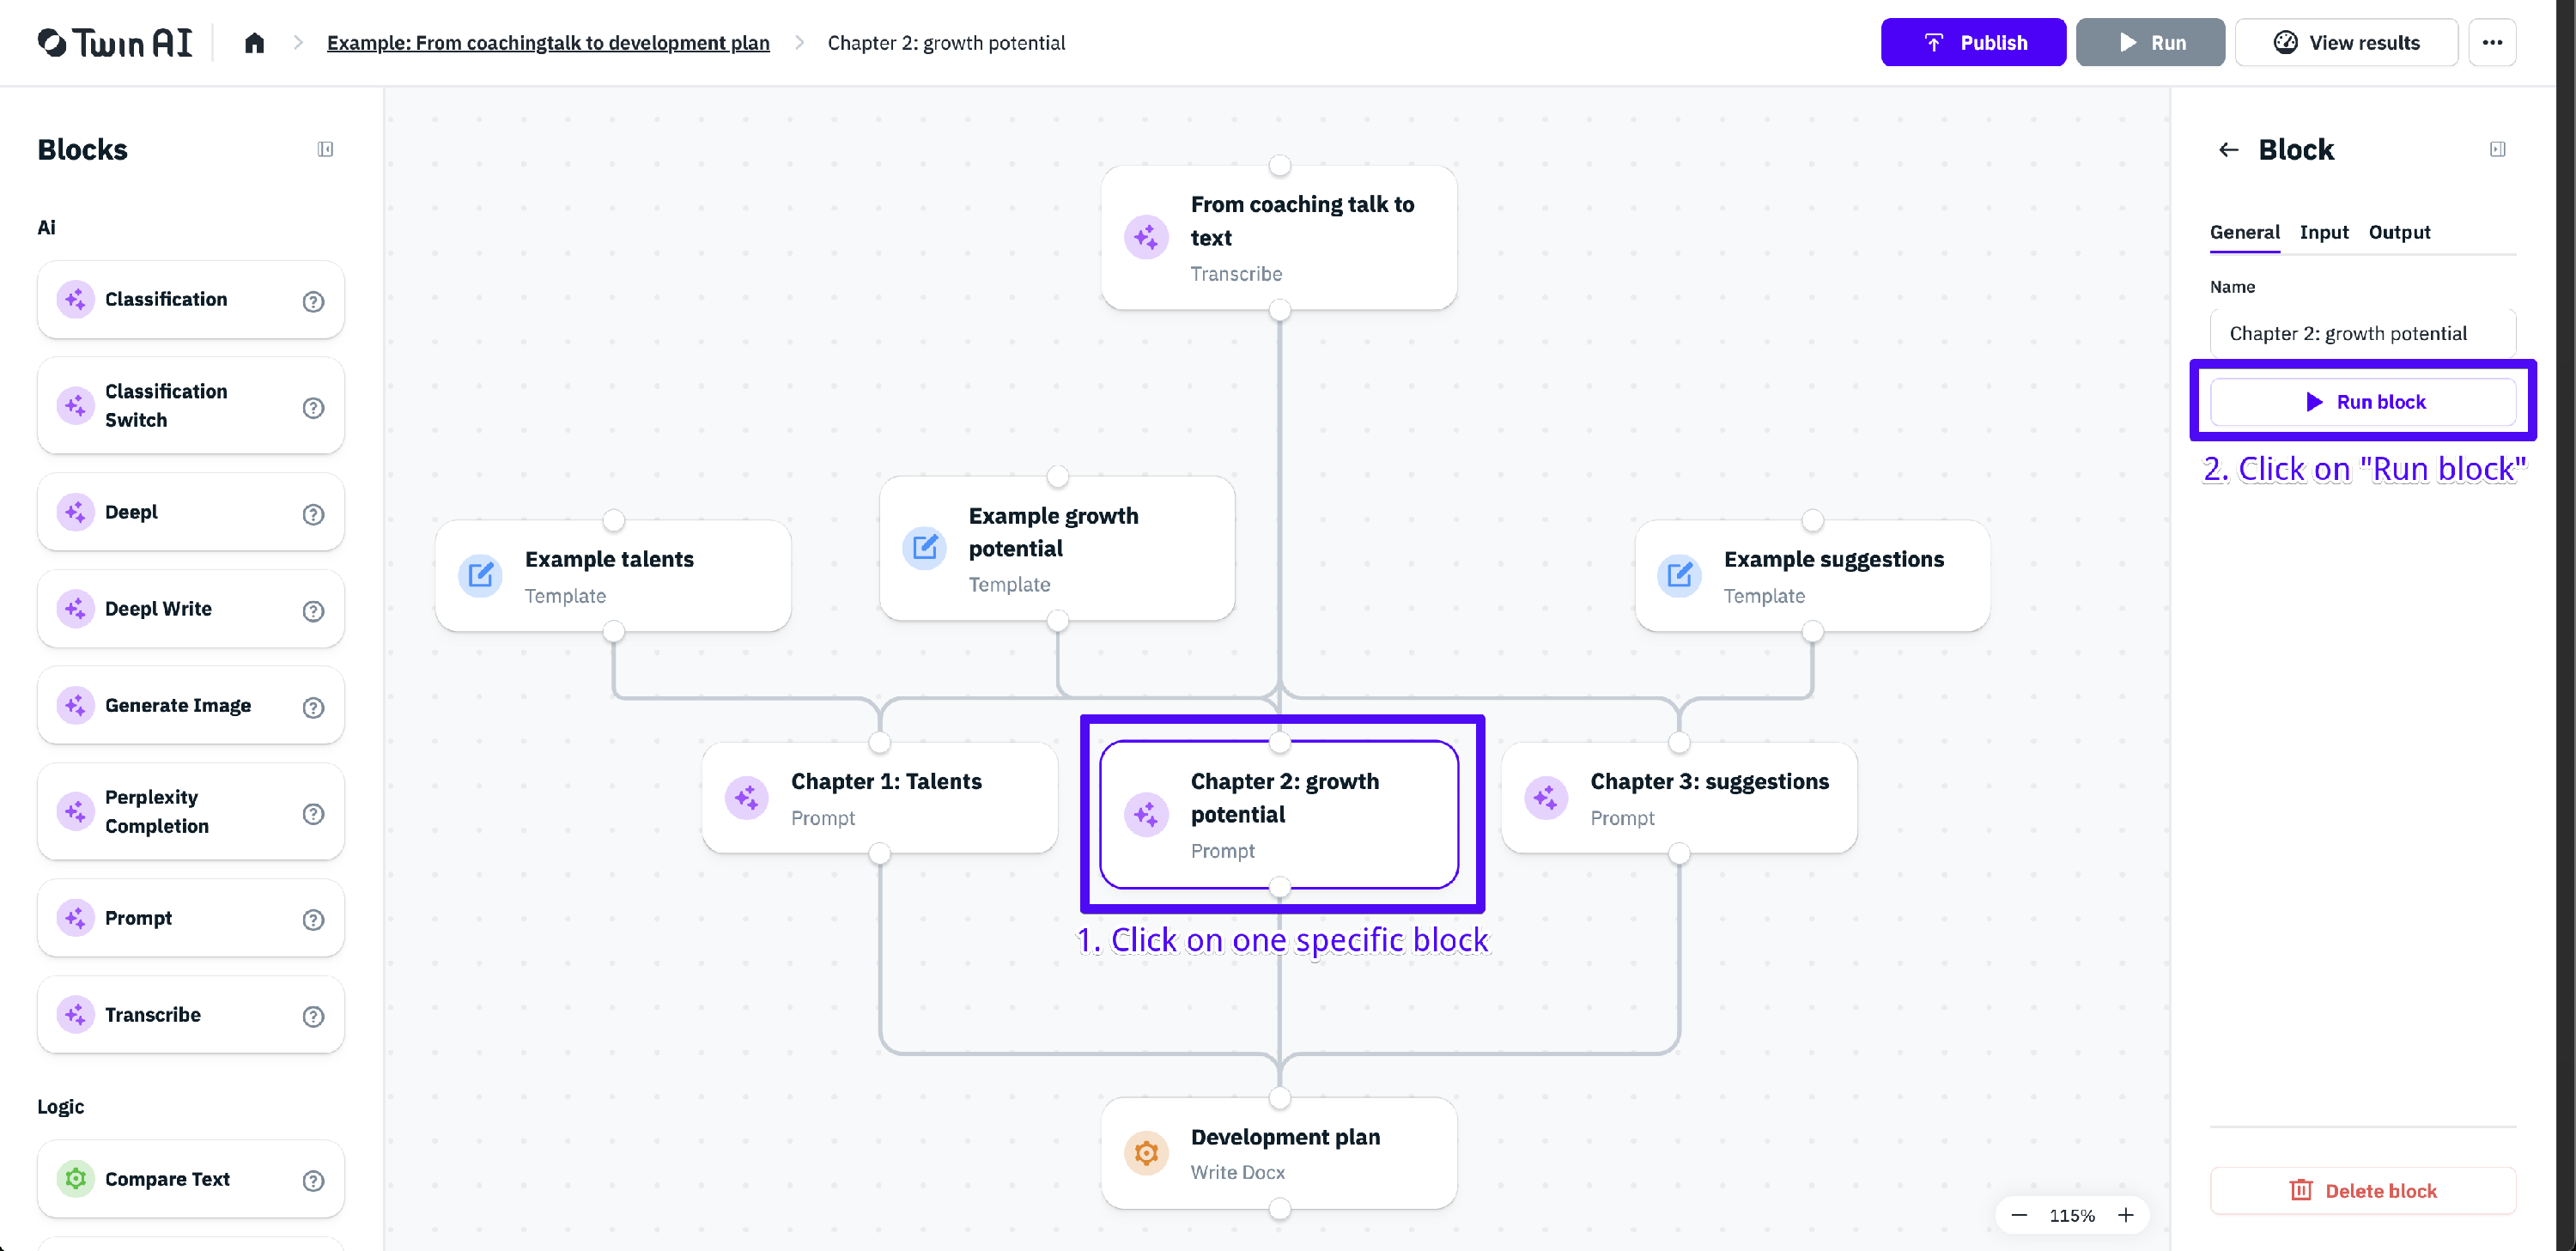Screen dimensions: 2576x1251
Task: Select the Development plan Write Docx node
Action: [1279, 1153]
